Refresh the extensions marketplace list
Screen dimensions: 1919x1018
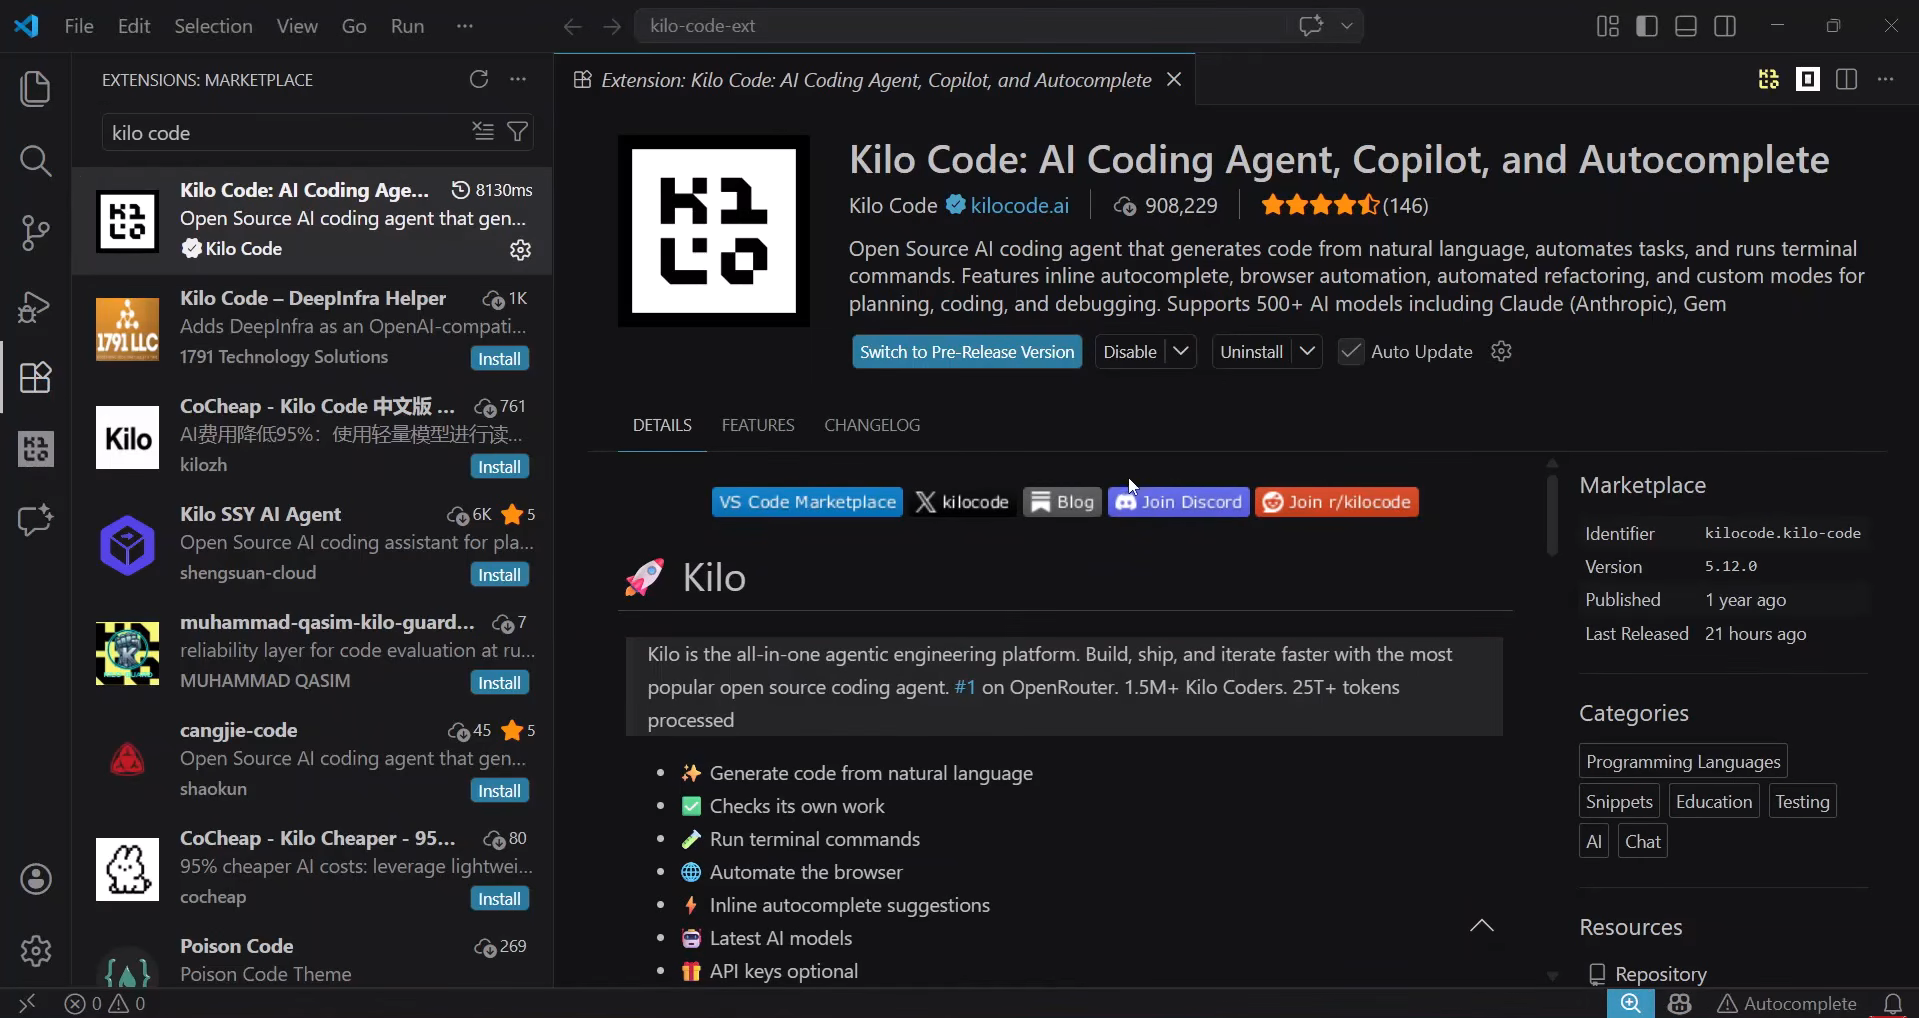[x=479, y=79]
